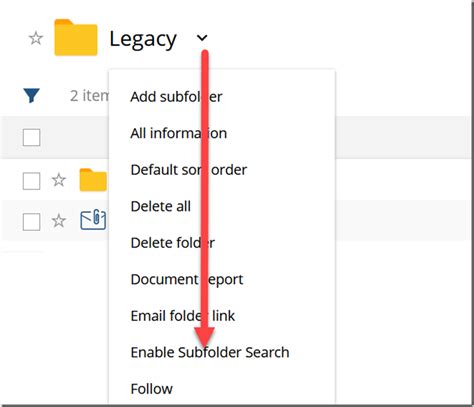Click the 2 items count label
The width and height of the screenshot is (474, 407).
[89, 96]
